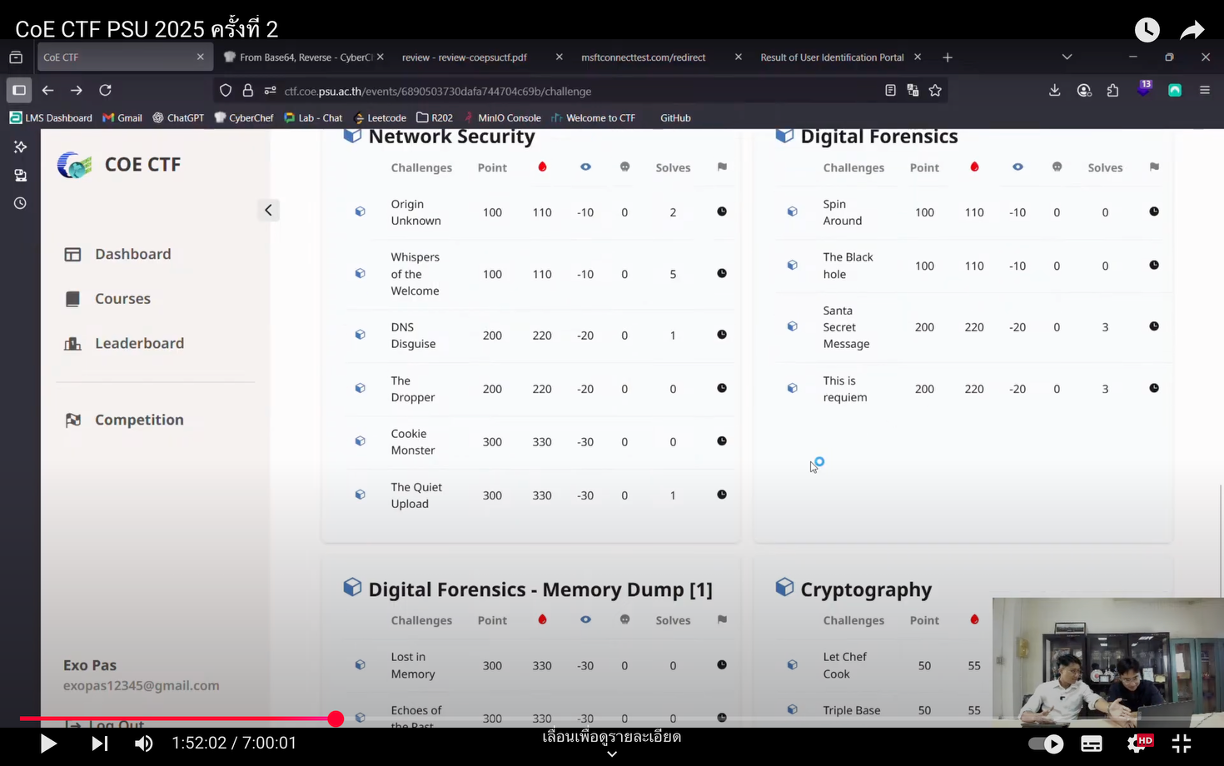Image resolution: width=1224 pixels, height=766 pixels.
Task: Expand the browser tab list dropdown
Action: click(1067, 57)
